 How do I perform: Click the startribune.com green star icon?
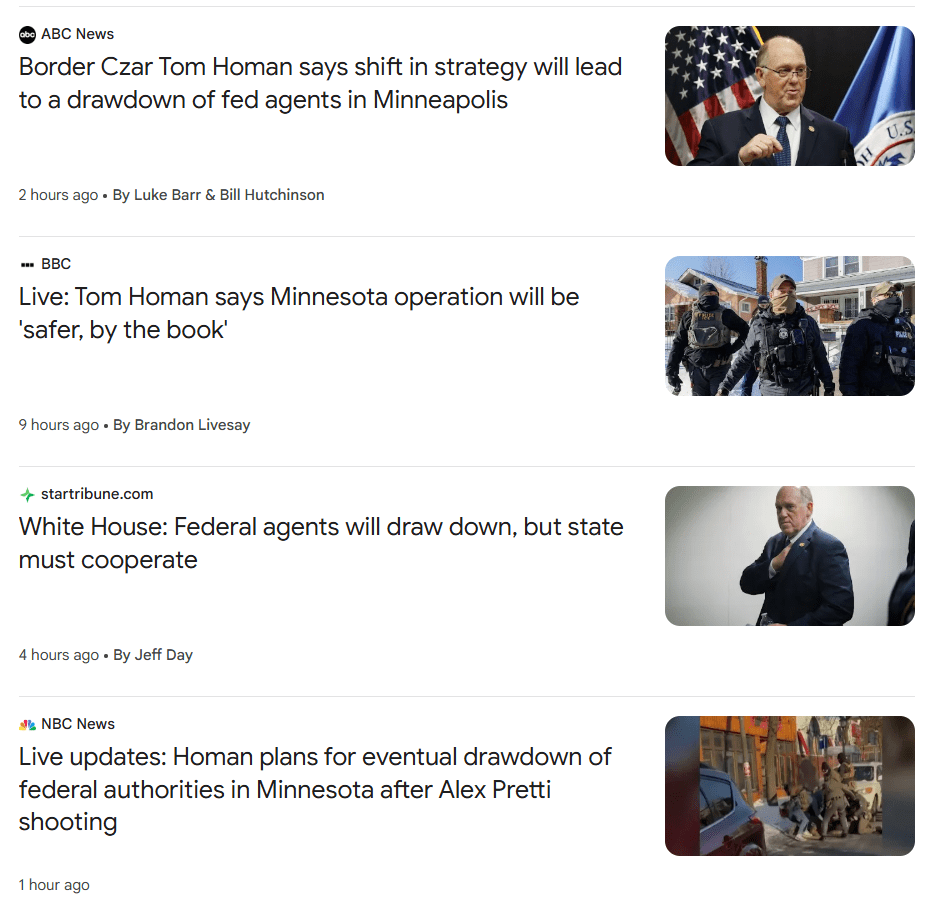coord(27,495)
